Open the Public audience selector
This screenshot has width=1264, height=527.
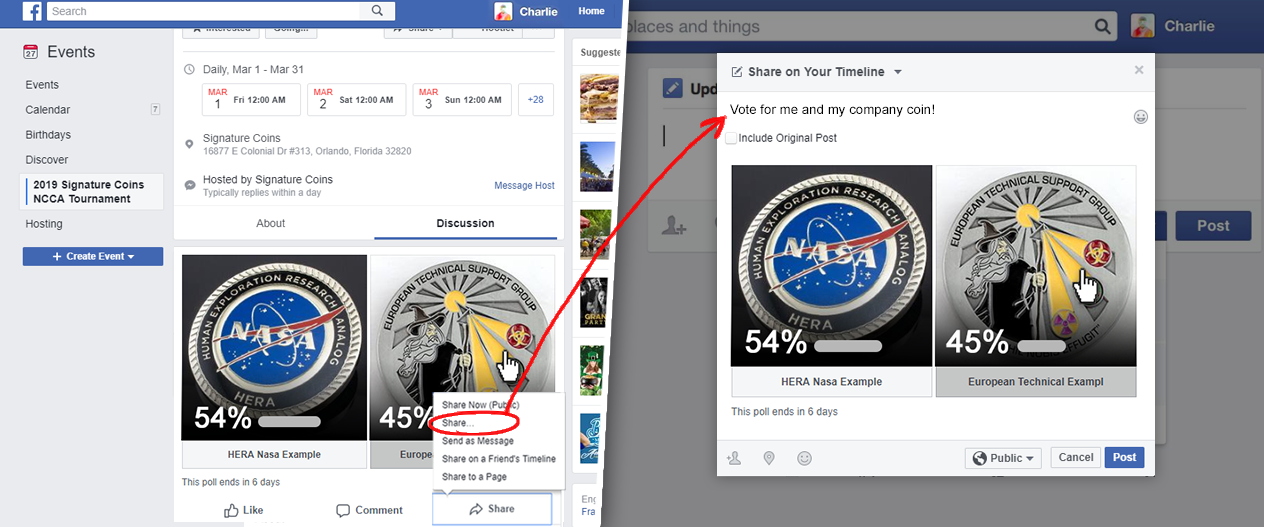pos(1004,458)
